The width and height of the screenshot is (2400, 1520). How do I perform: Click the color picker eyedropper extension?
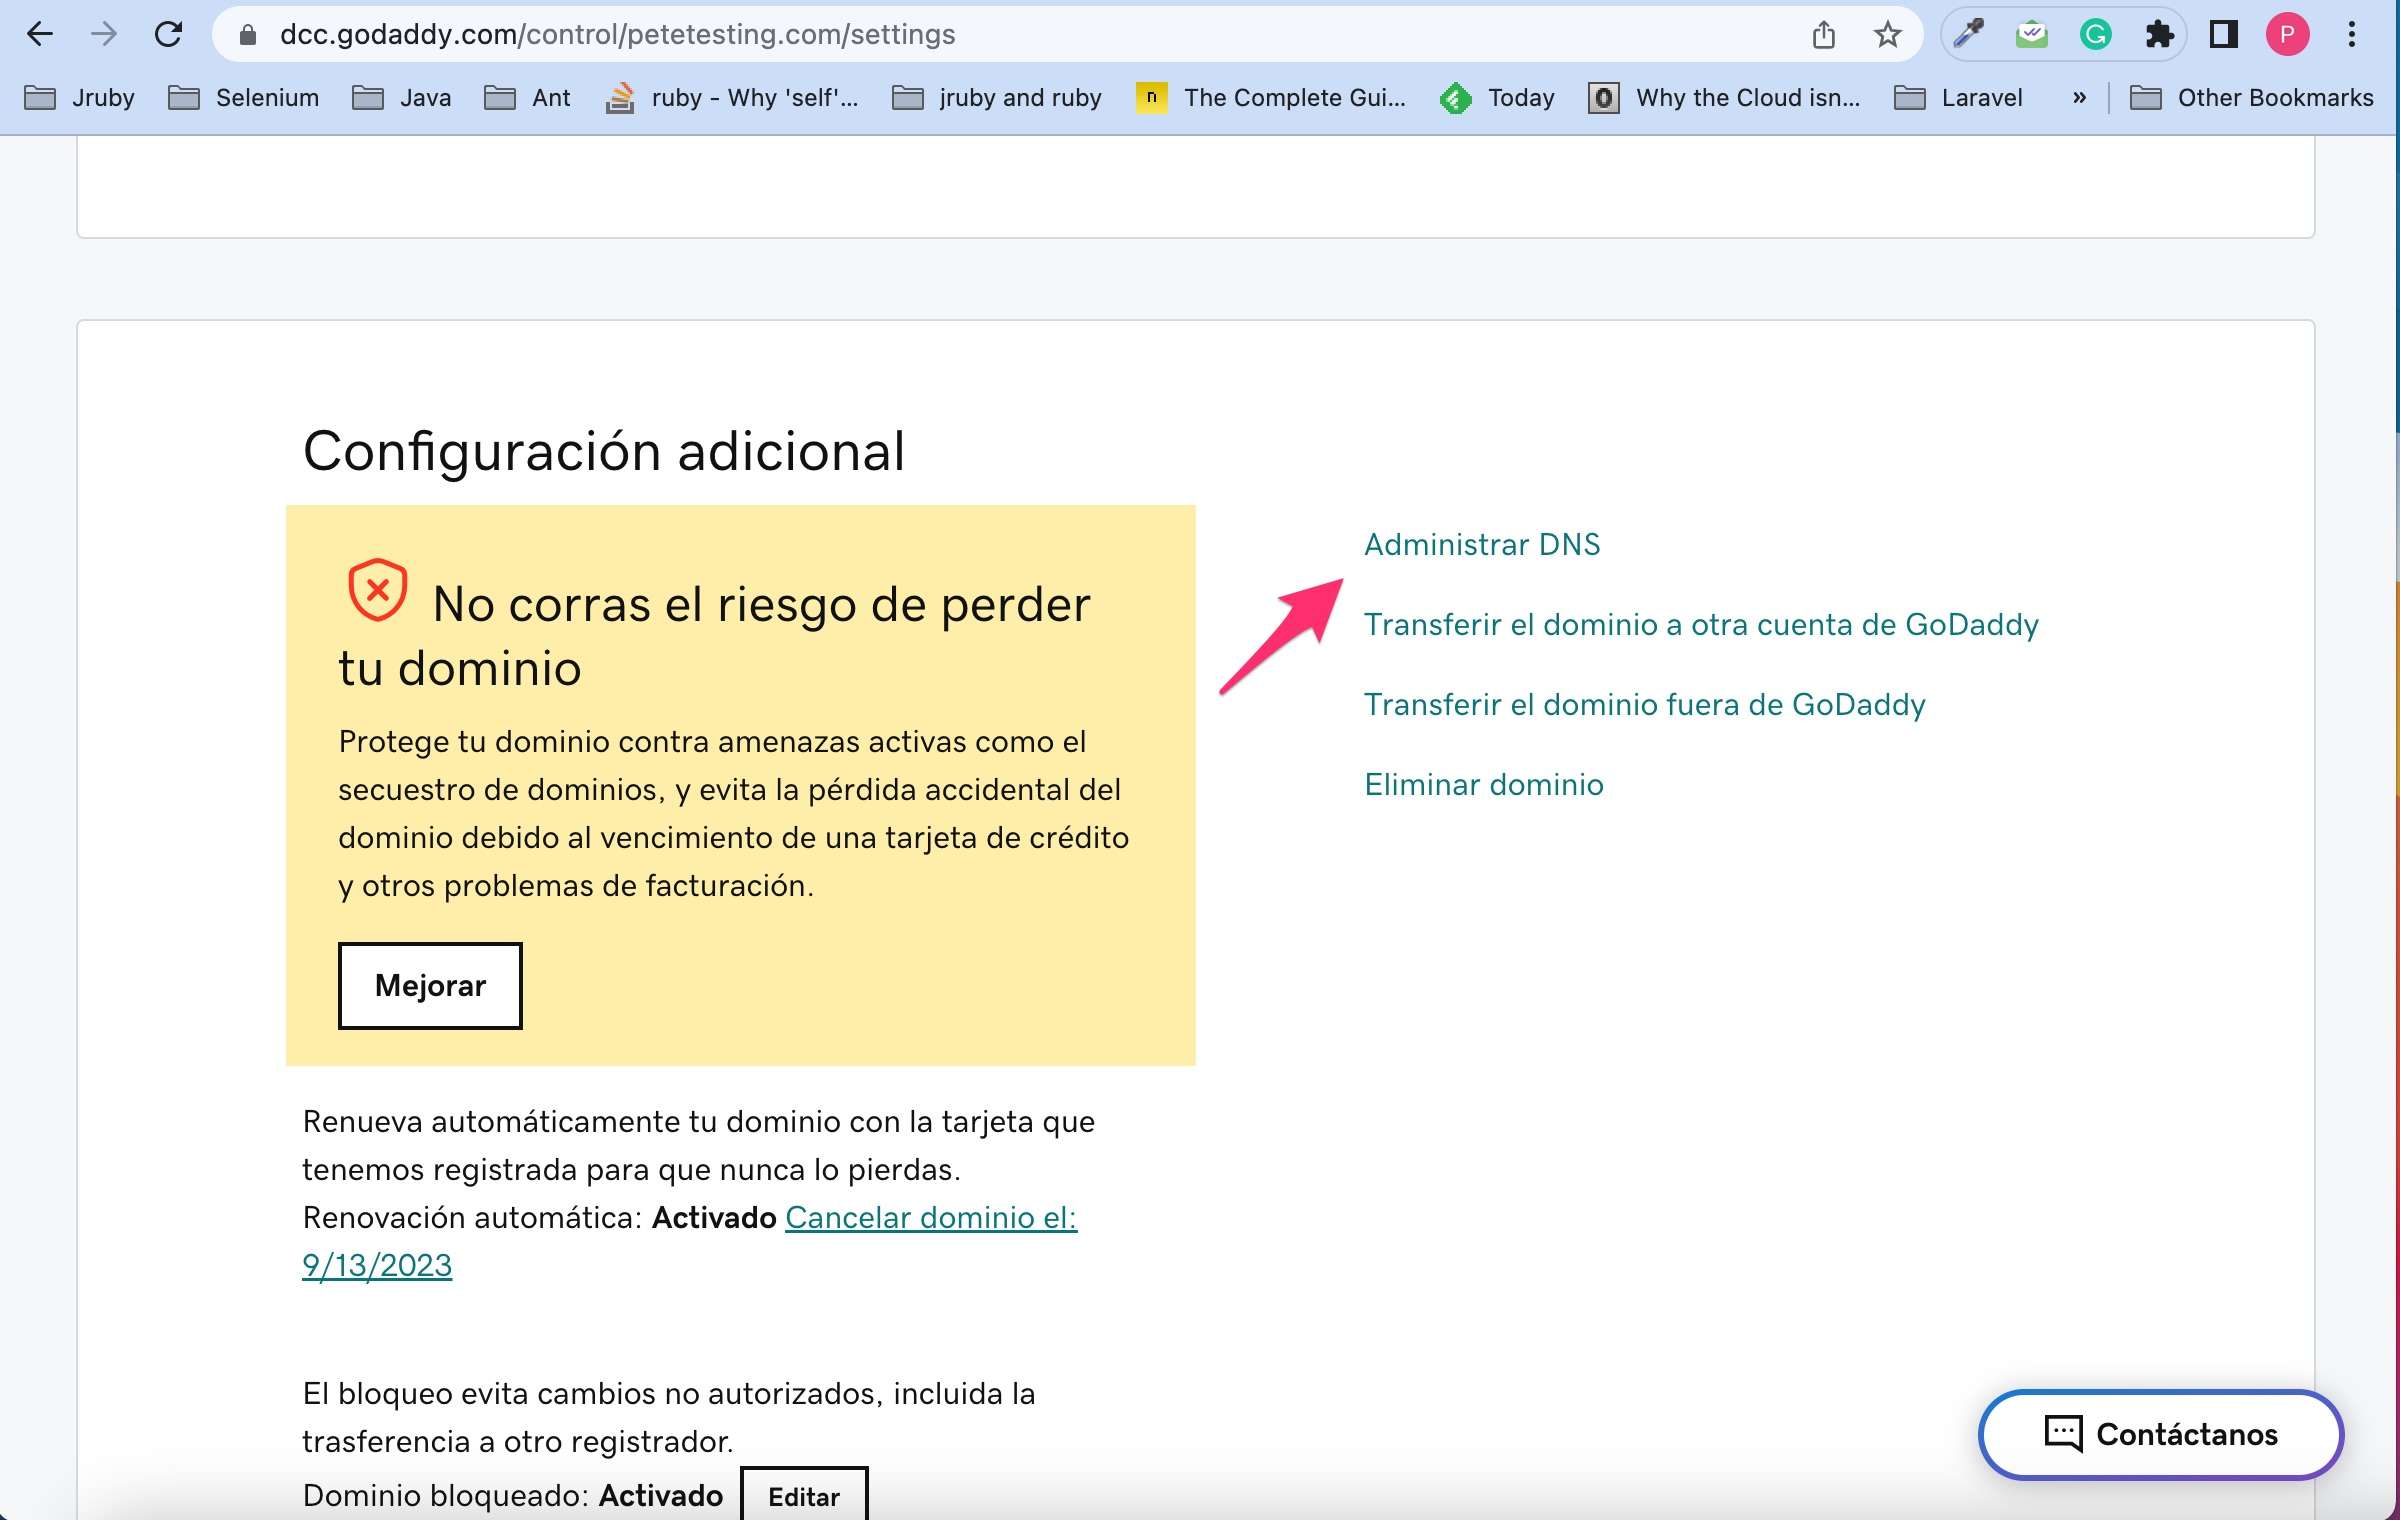tap(1968, 35)
